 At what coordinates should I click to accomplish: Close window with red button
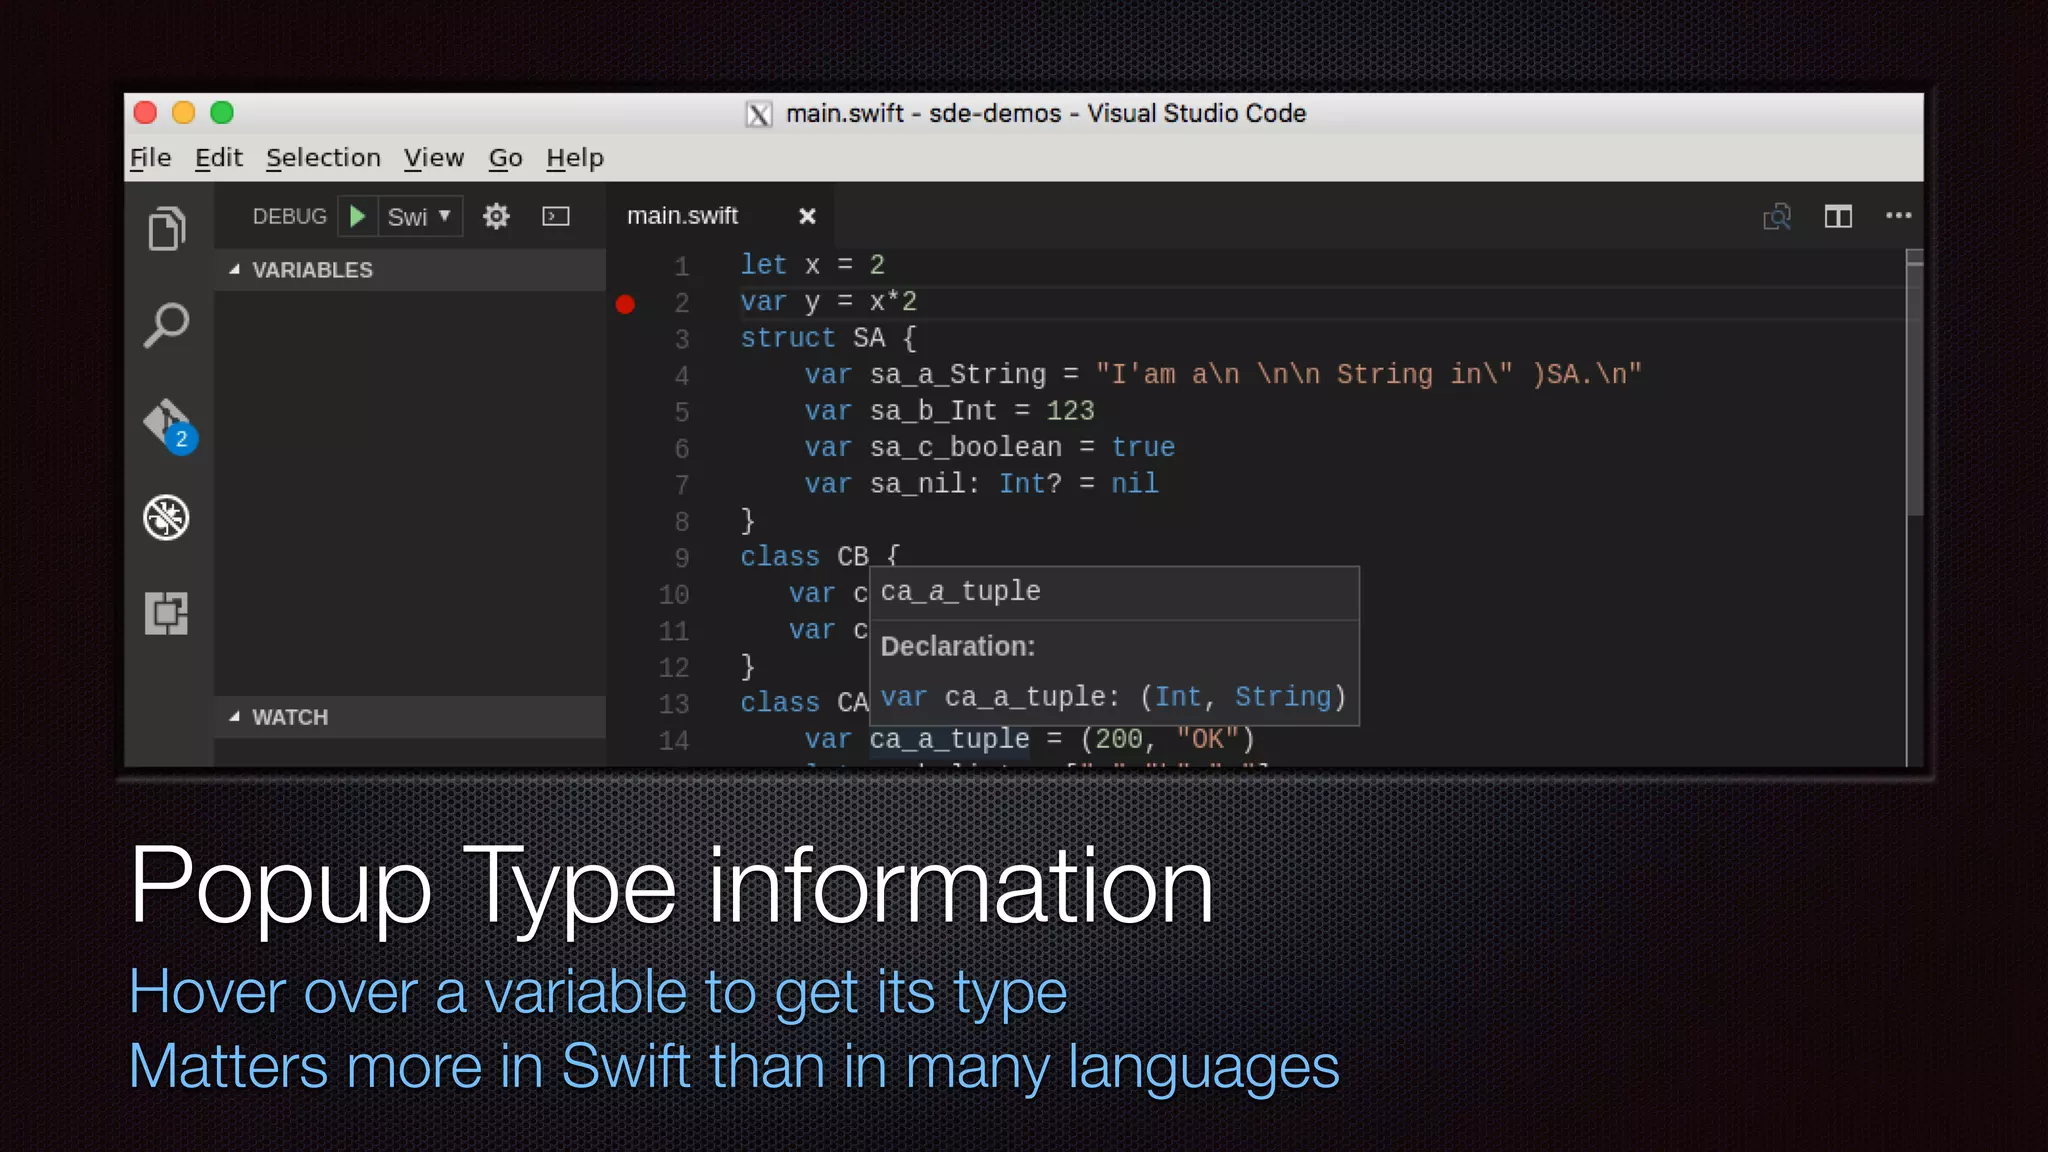click(145, 112)
